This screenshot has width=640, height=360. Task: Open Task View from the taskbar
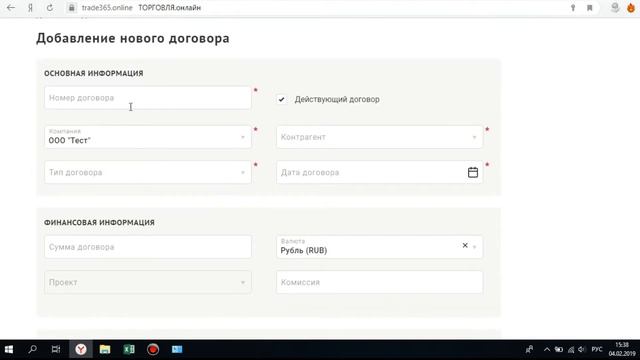(x=56, y=349)
